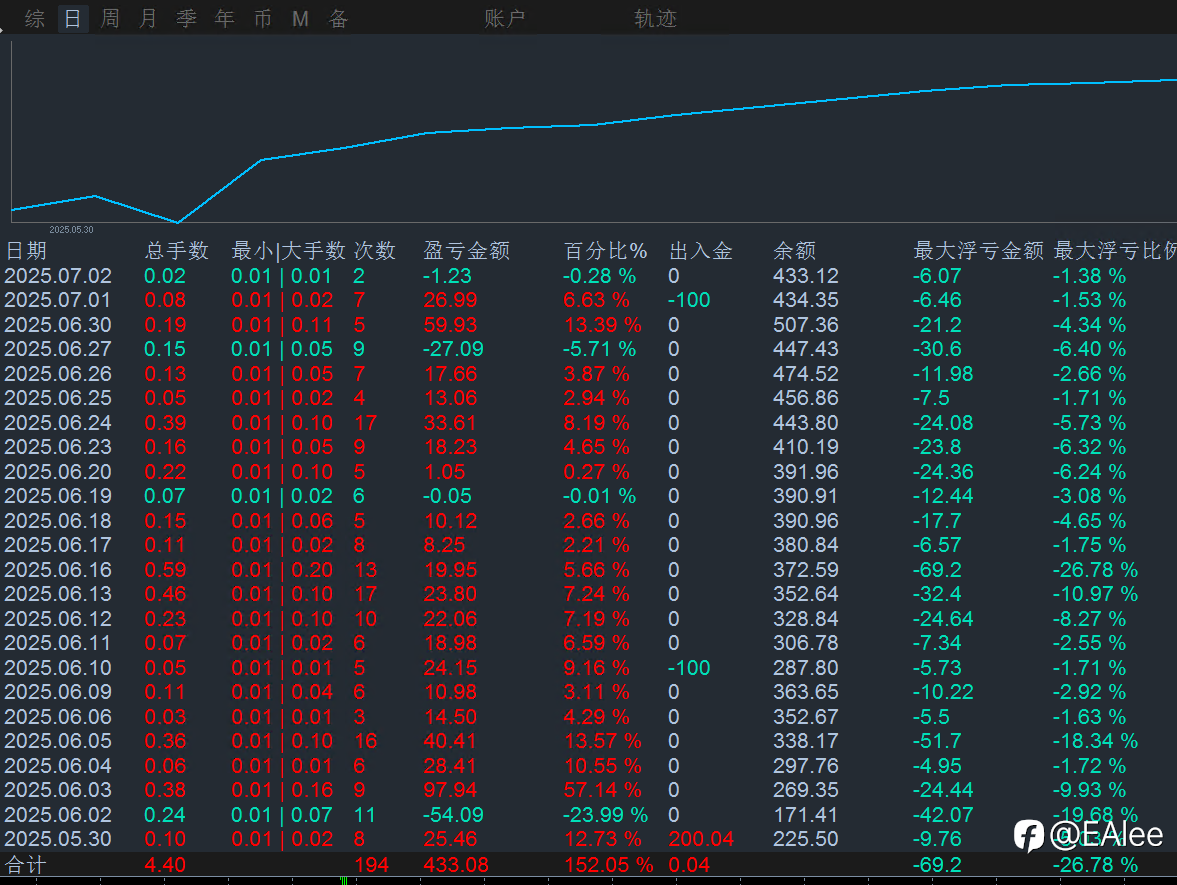Click the 轨迹 track button

point(655,18)
